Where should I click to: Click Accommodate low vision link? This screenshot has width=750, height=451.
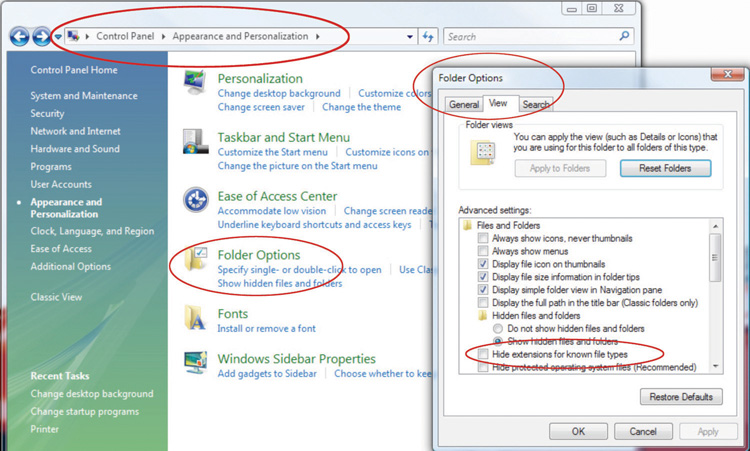(x=272, y=211)
